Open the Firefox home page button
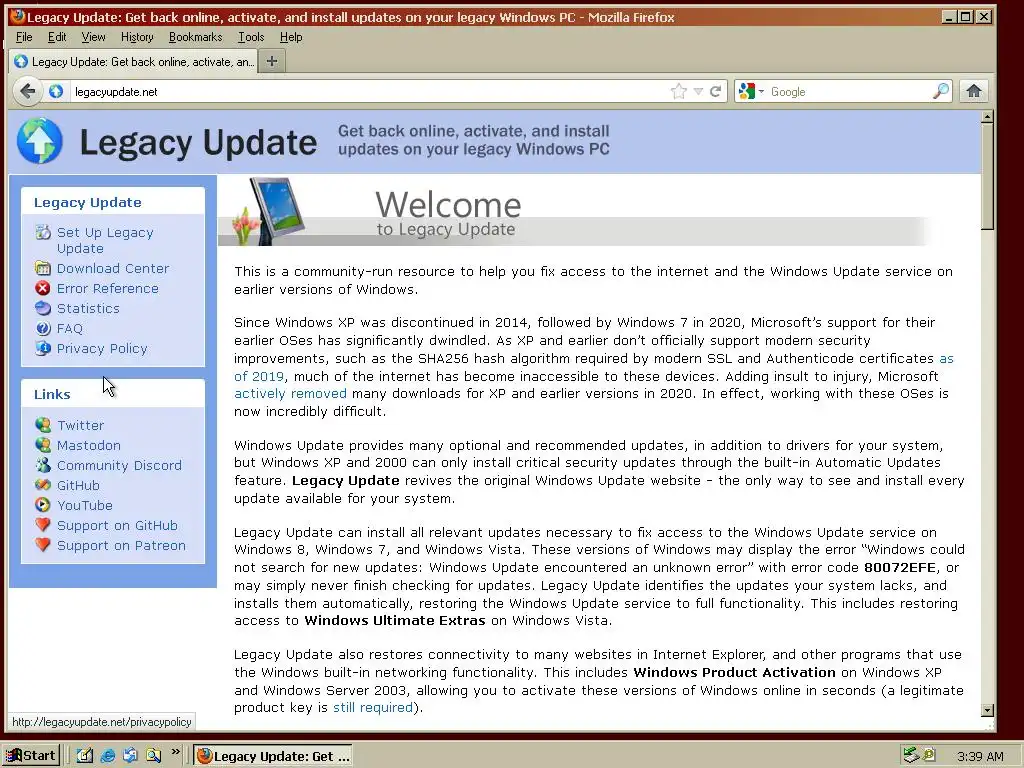Viewport: 1024px width, 768px height. pos(974,91)
